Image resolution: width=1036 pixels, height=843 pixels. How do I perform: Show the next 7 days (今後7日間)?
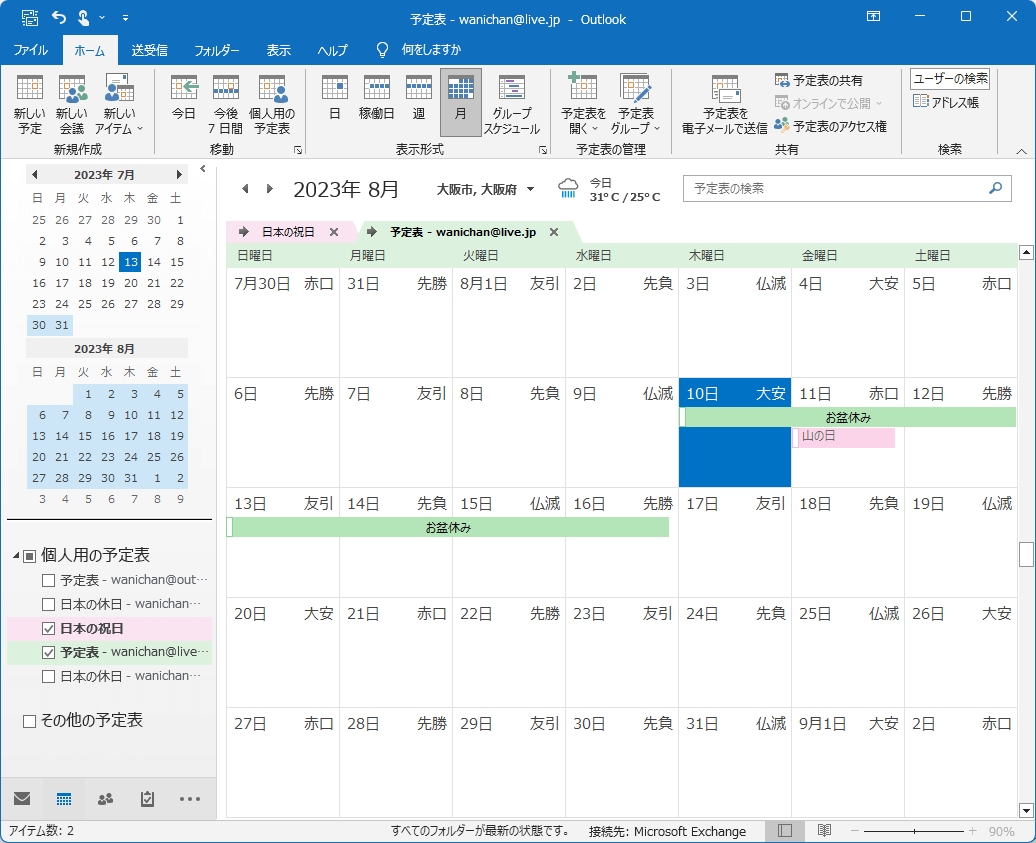coord(225,104)
